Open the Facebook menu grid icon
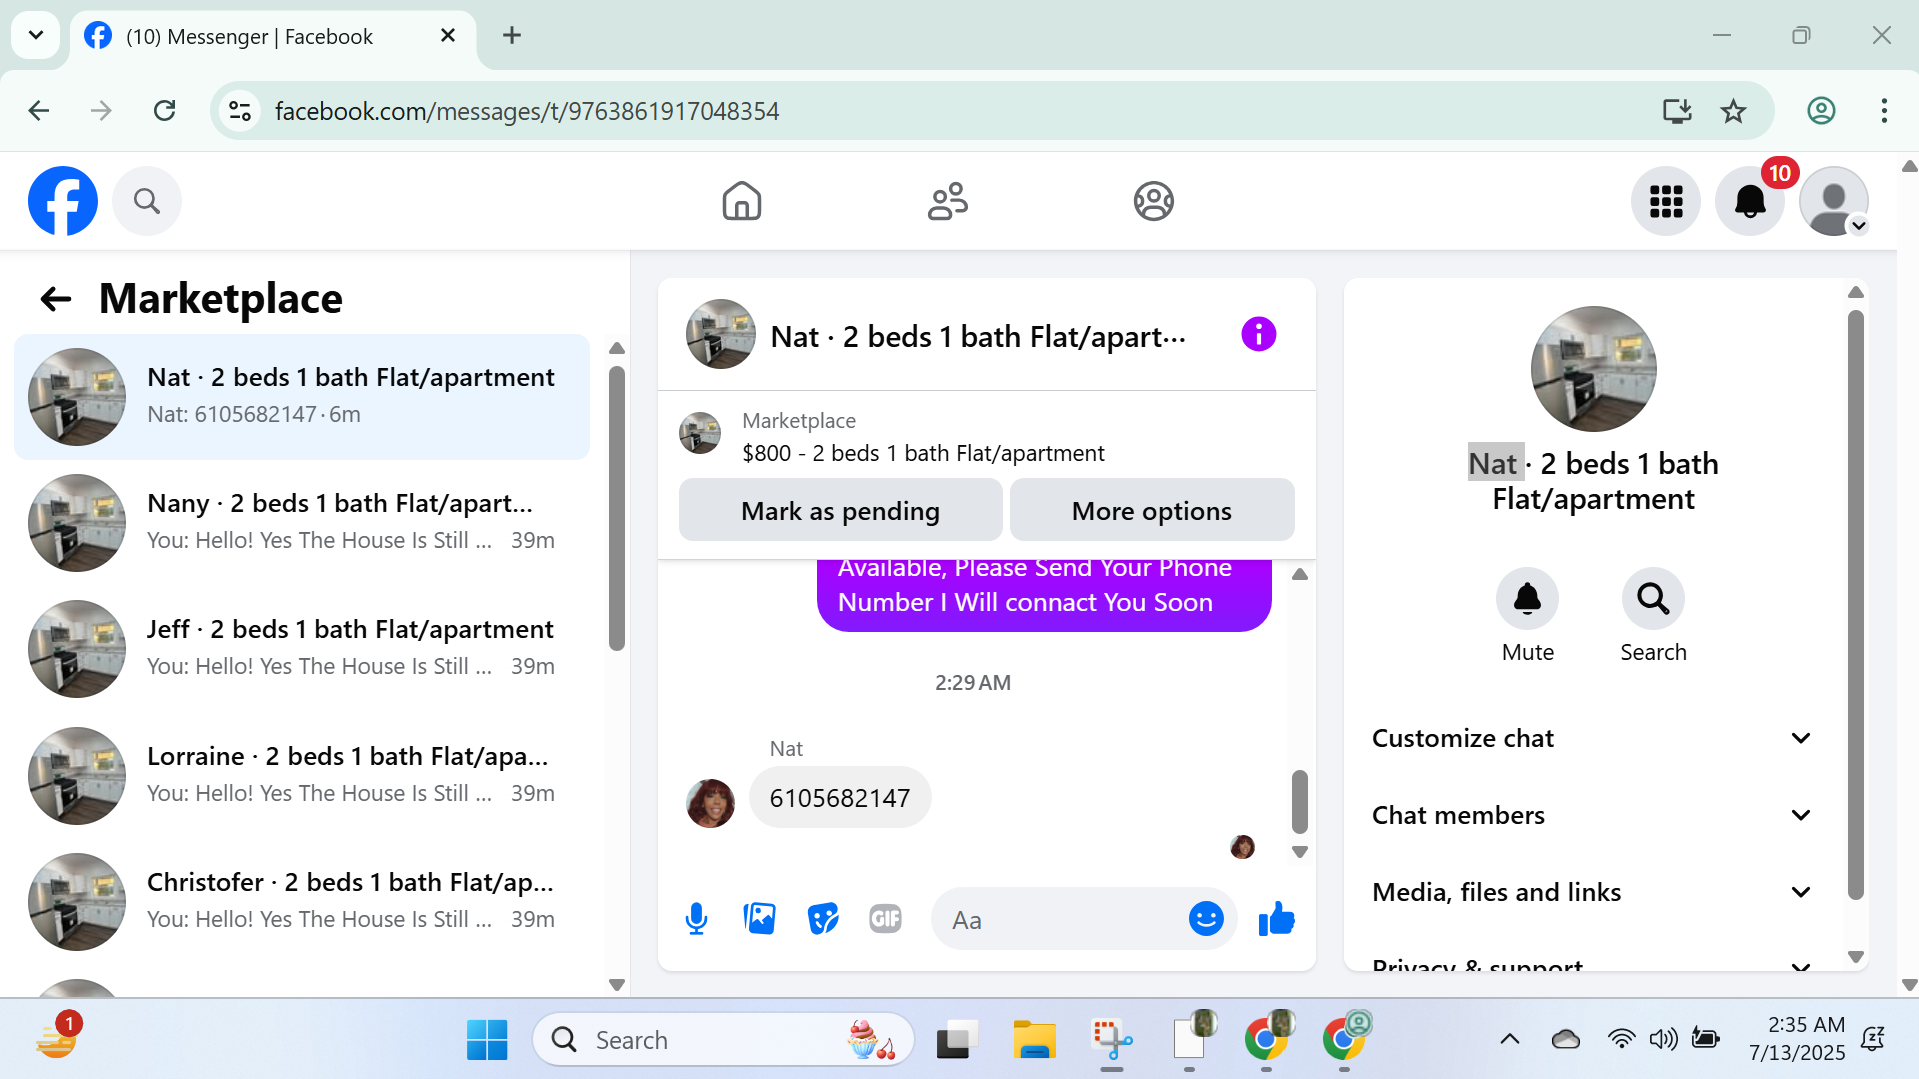 (1666, 201)
